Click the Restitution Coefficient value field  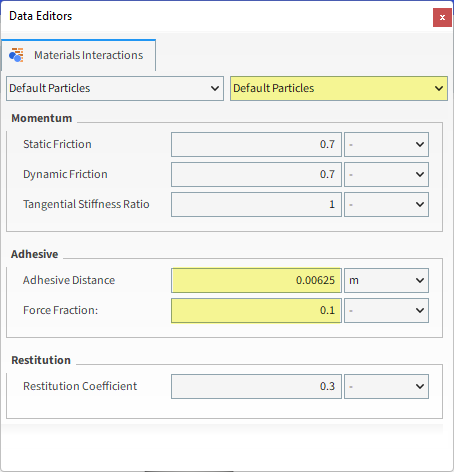(x=256, y=386)
